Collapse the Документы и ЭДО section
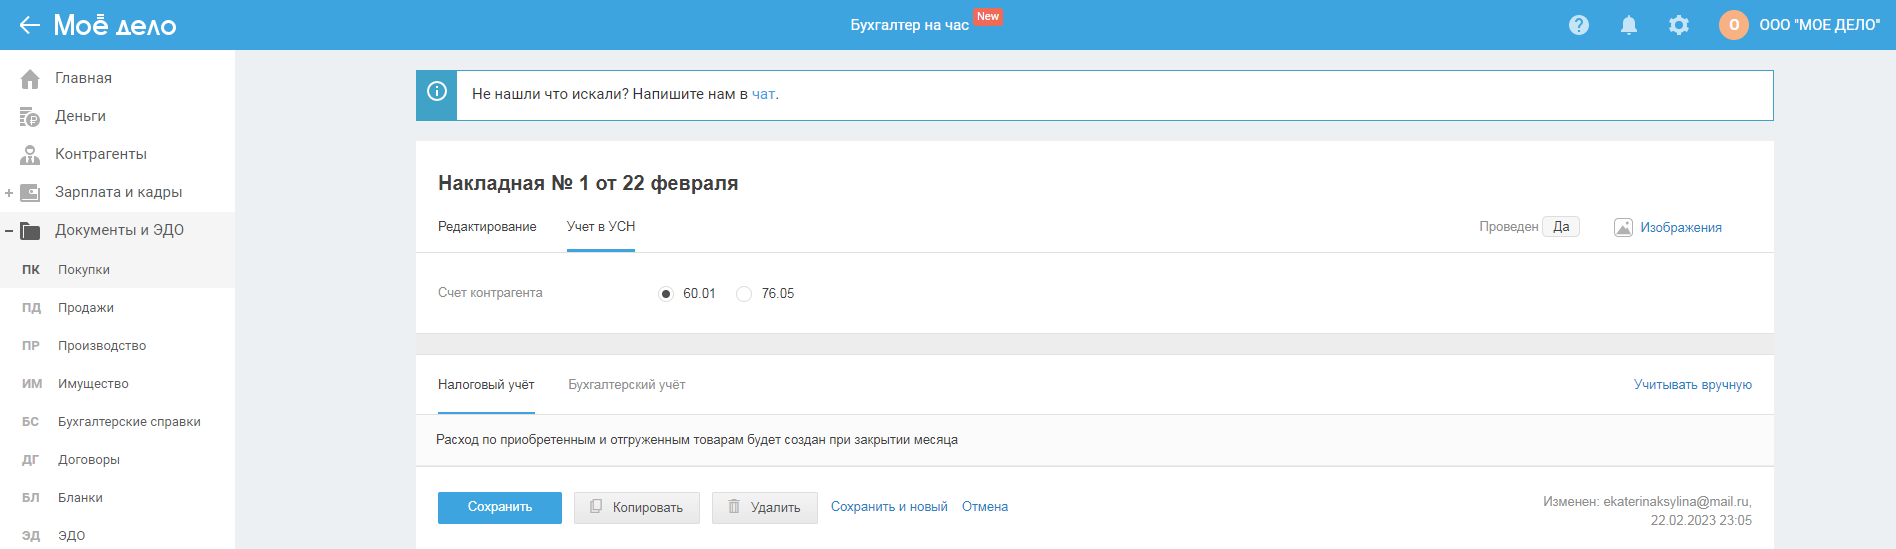The width and height of the screenshot is (1896, 549). 9,231
